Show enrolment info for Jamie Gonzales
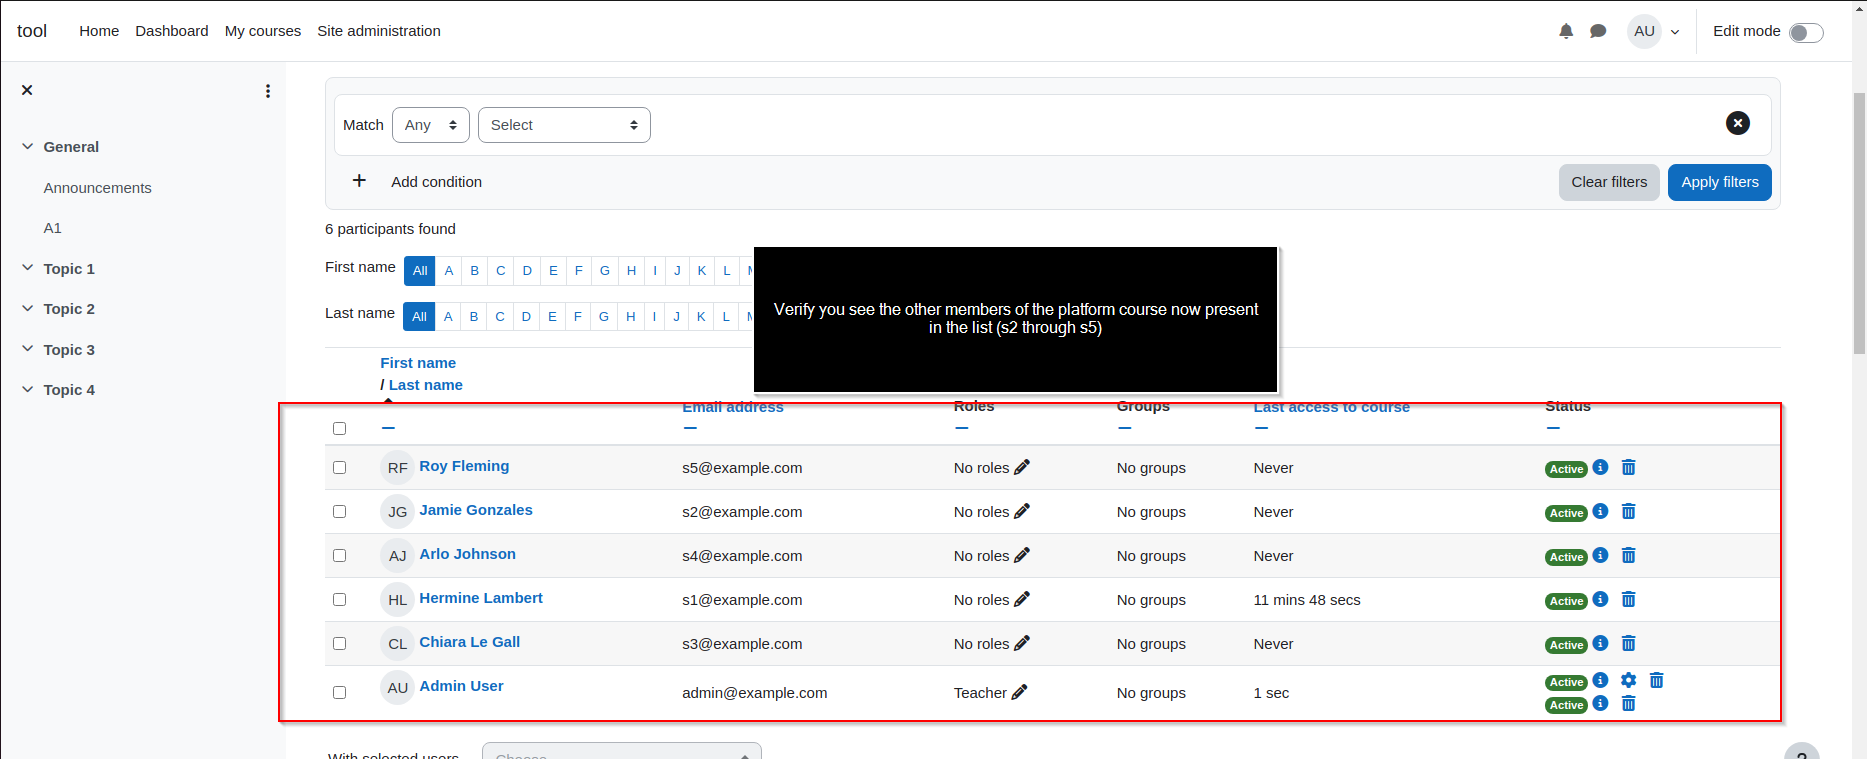 [1600, 511]
